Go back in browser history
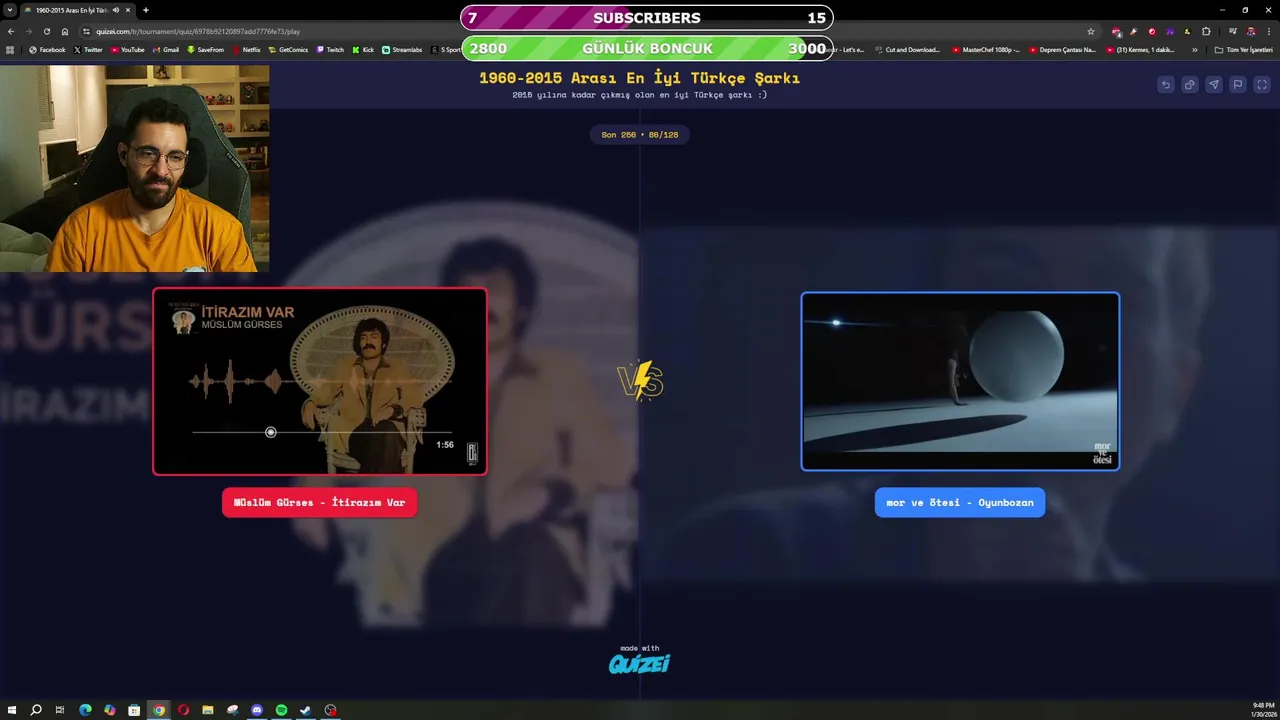 point(10,32)
